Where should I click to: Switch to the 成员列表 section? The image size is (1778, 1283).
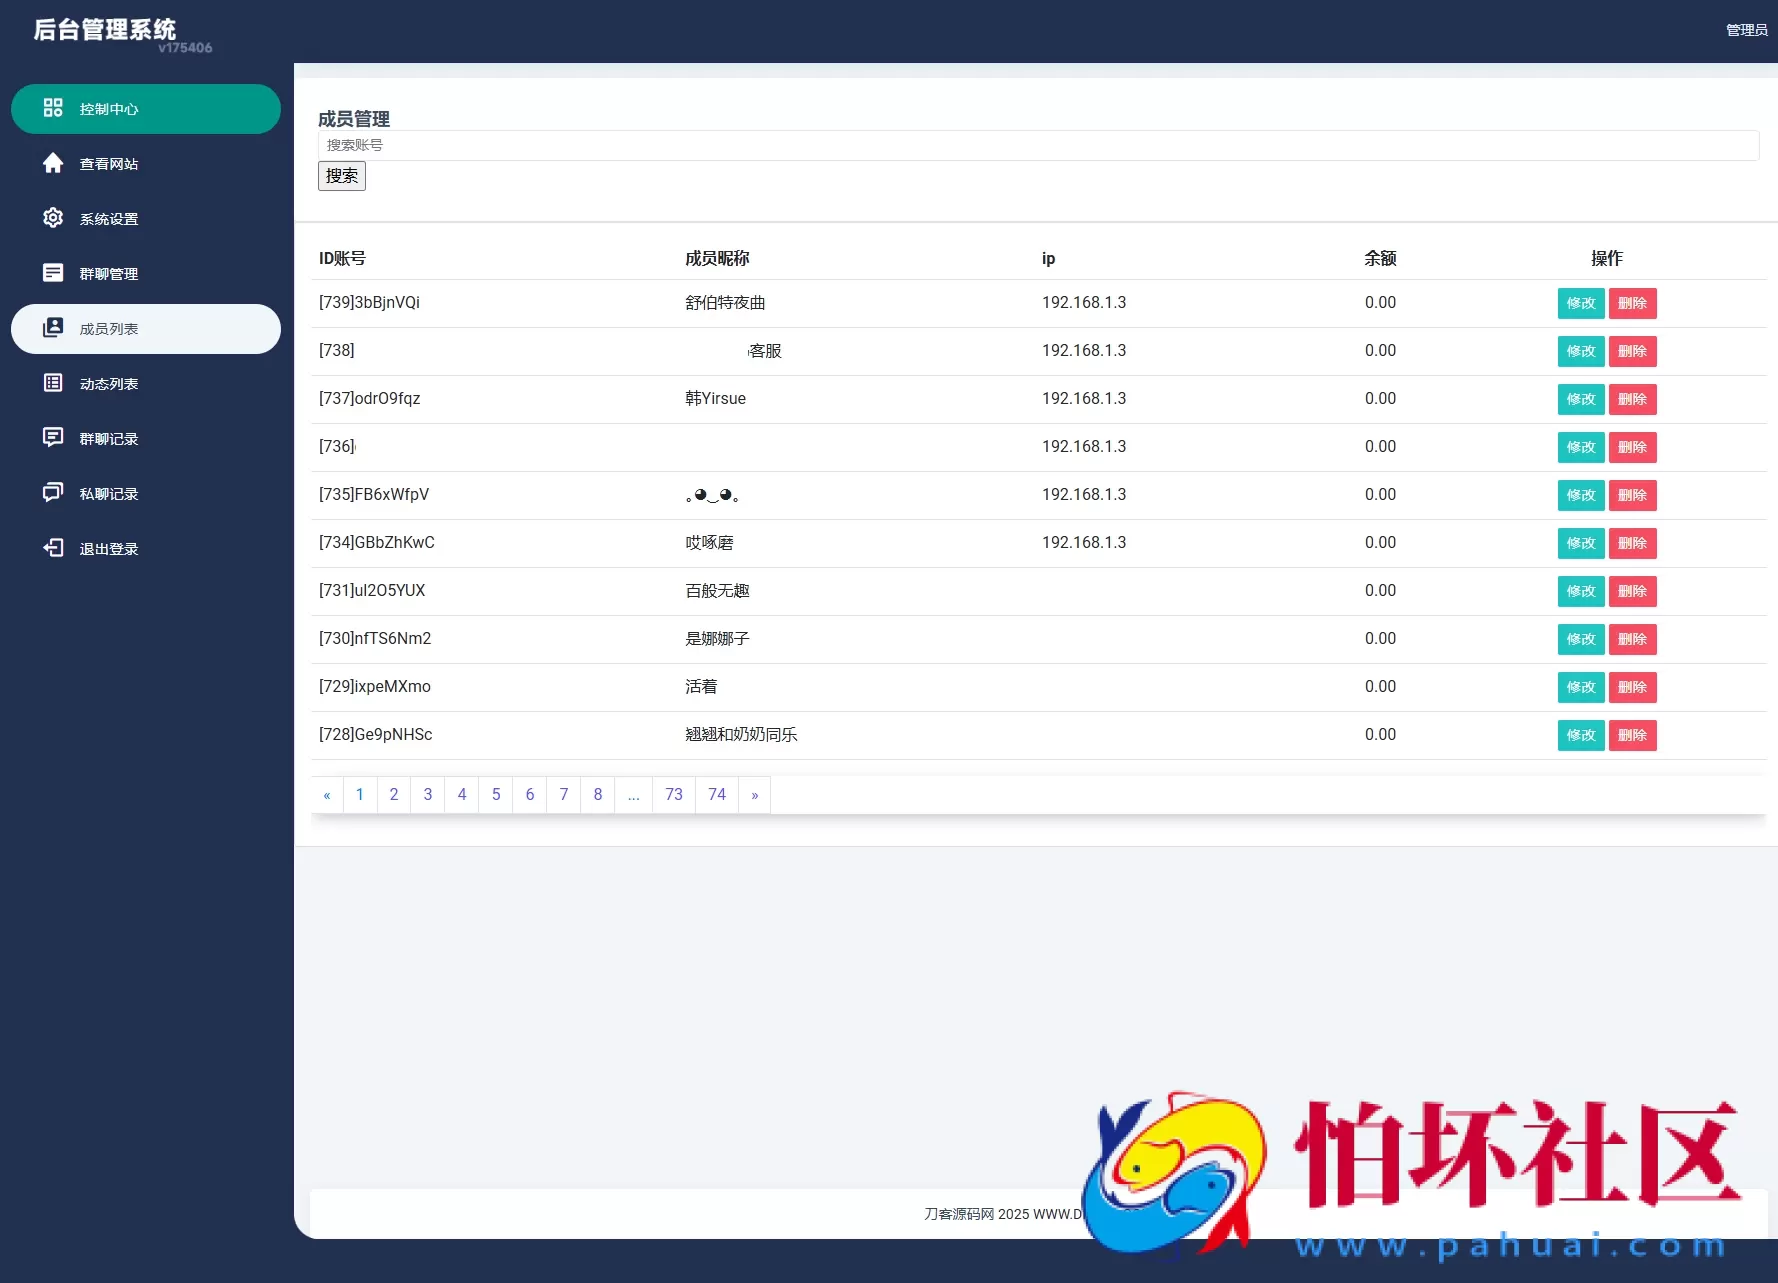click(110, 328)
